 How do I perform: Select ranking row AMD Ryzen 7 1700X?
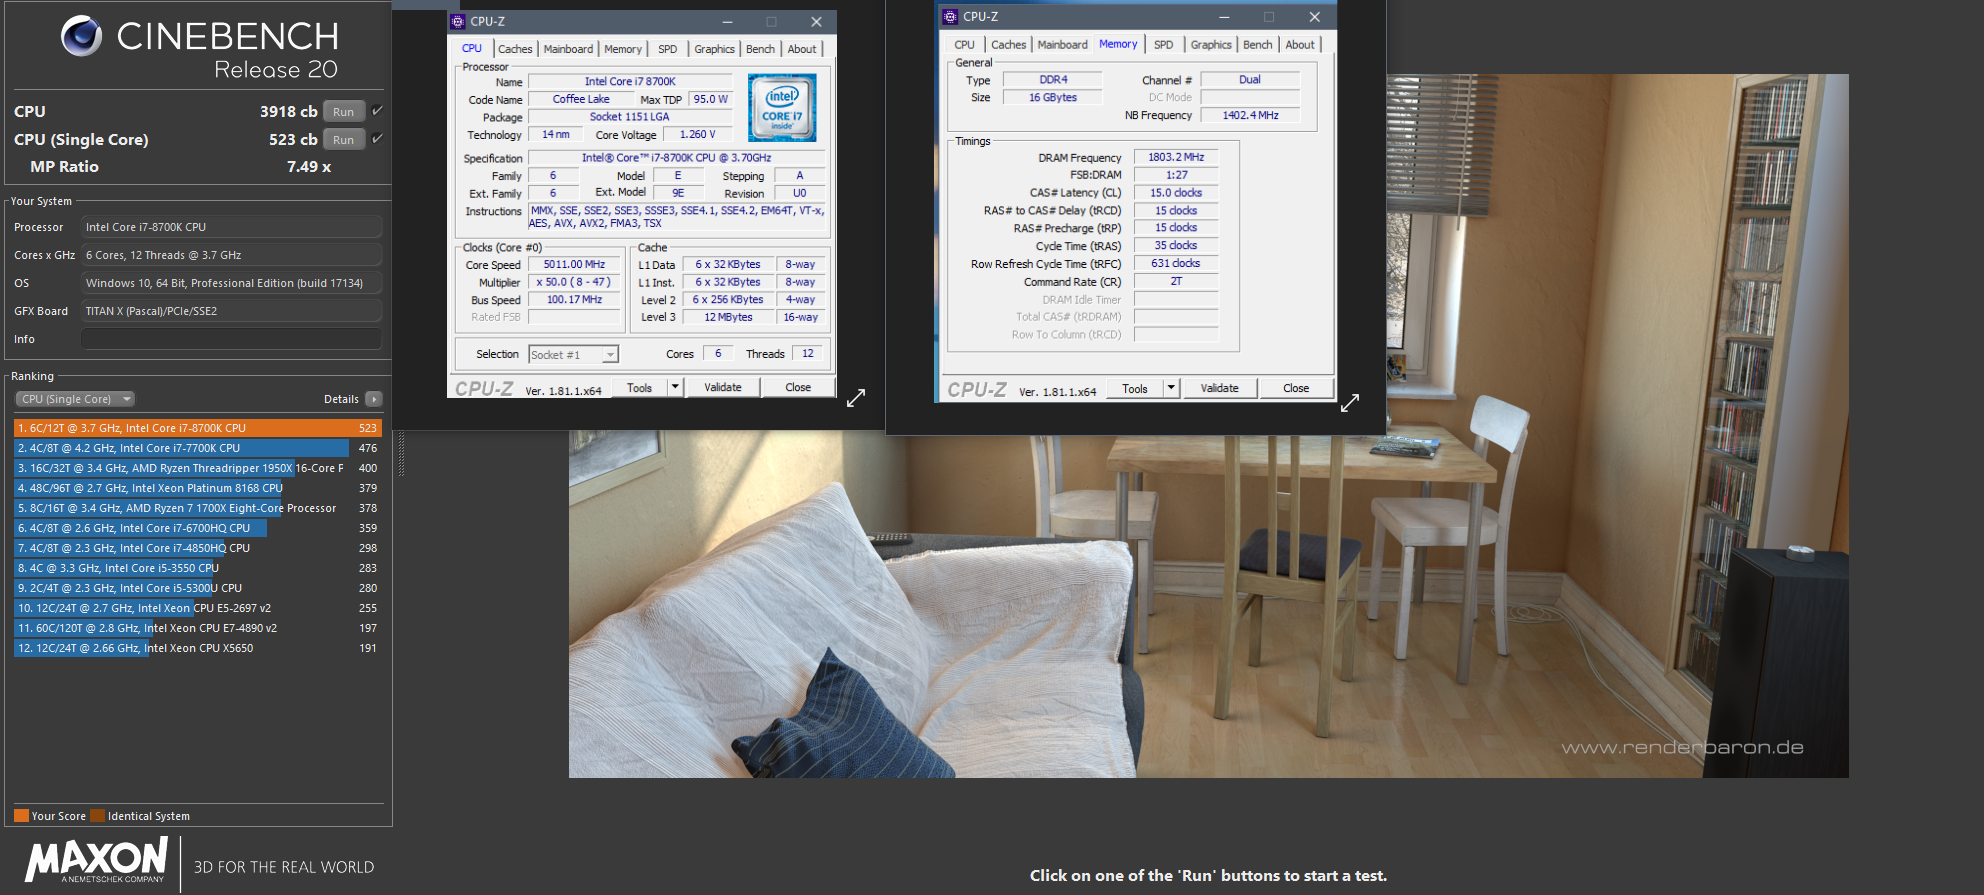pyautogui.click(x=197, y=508)
